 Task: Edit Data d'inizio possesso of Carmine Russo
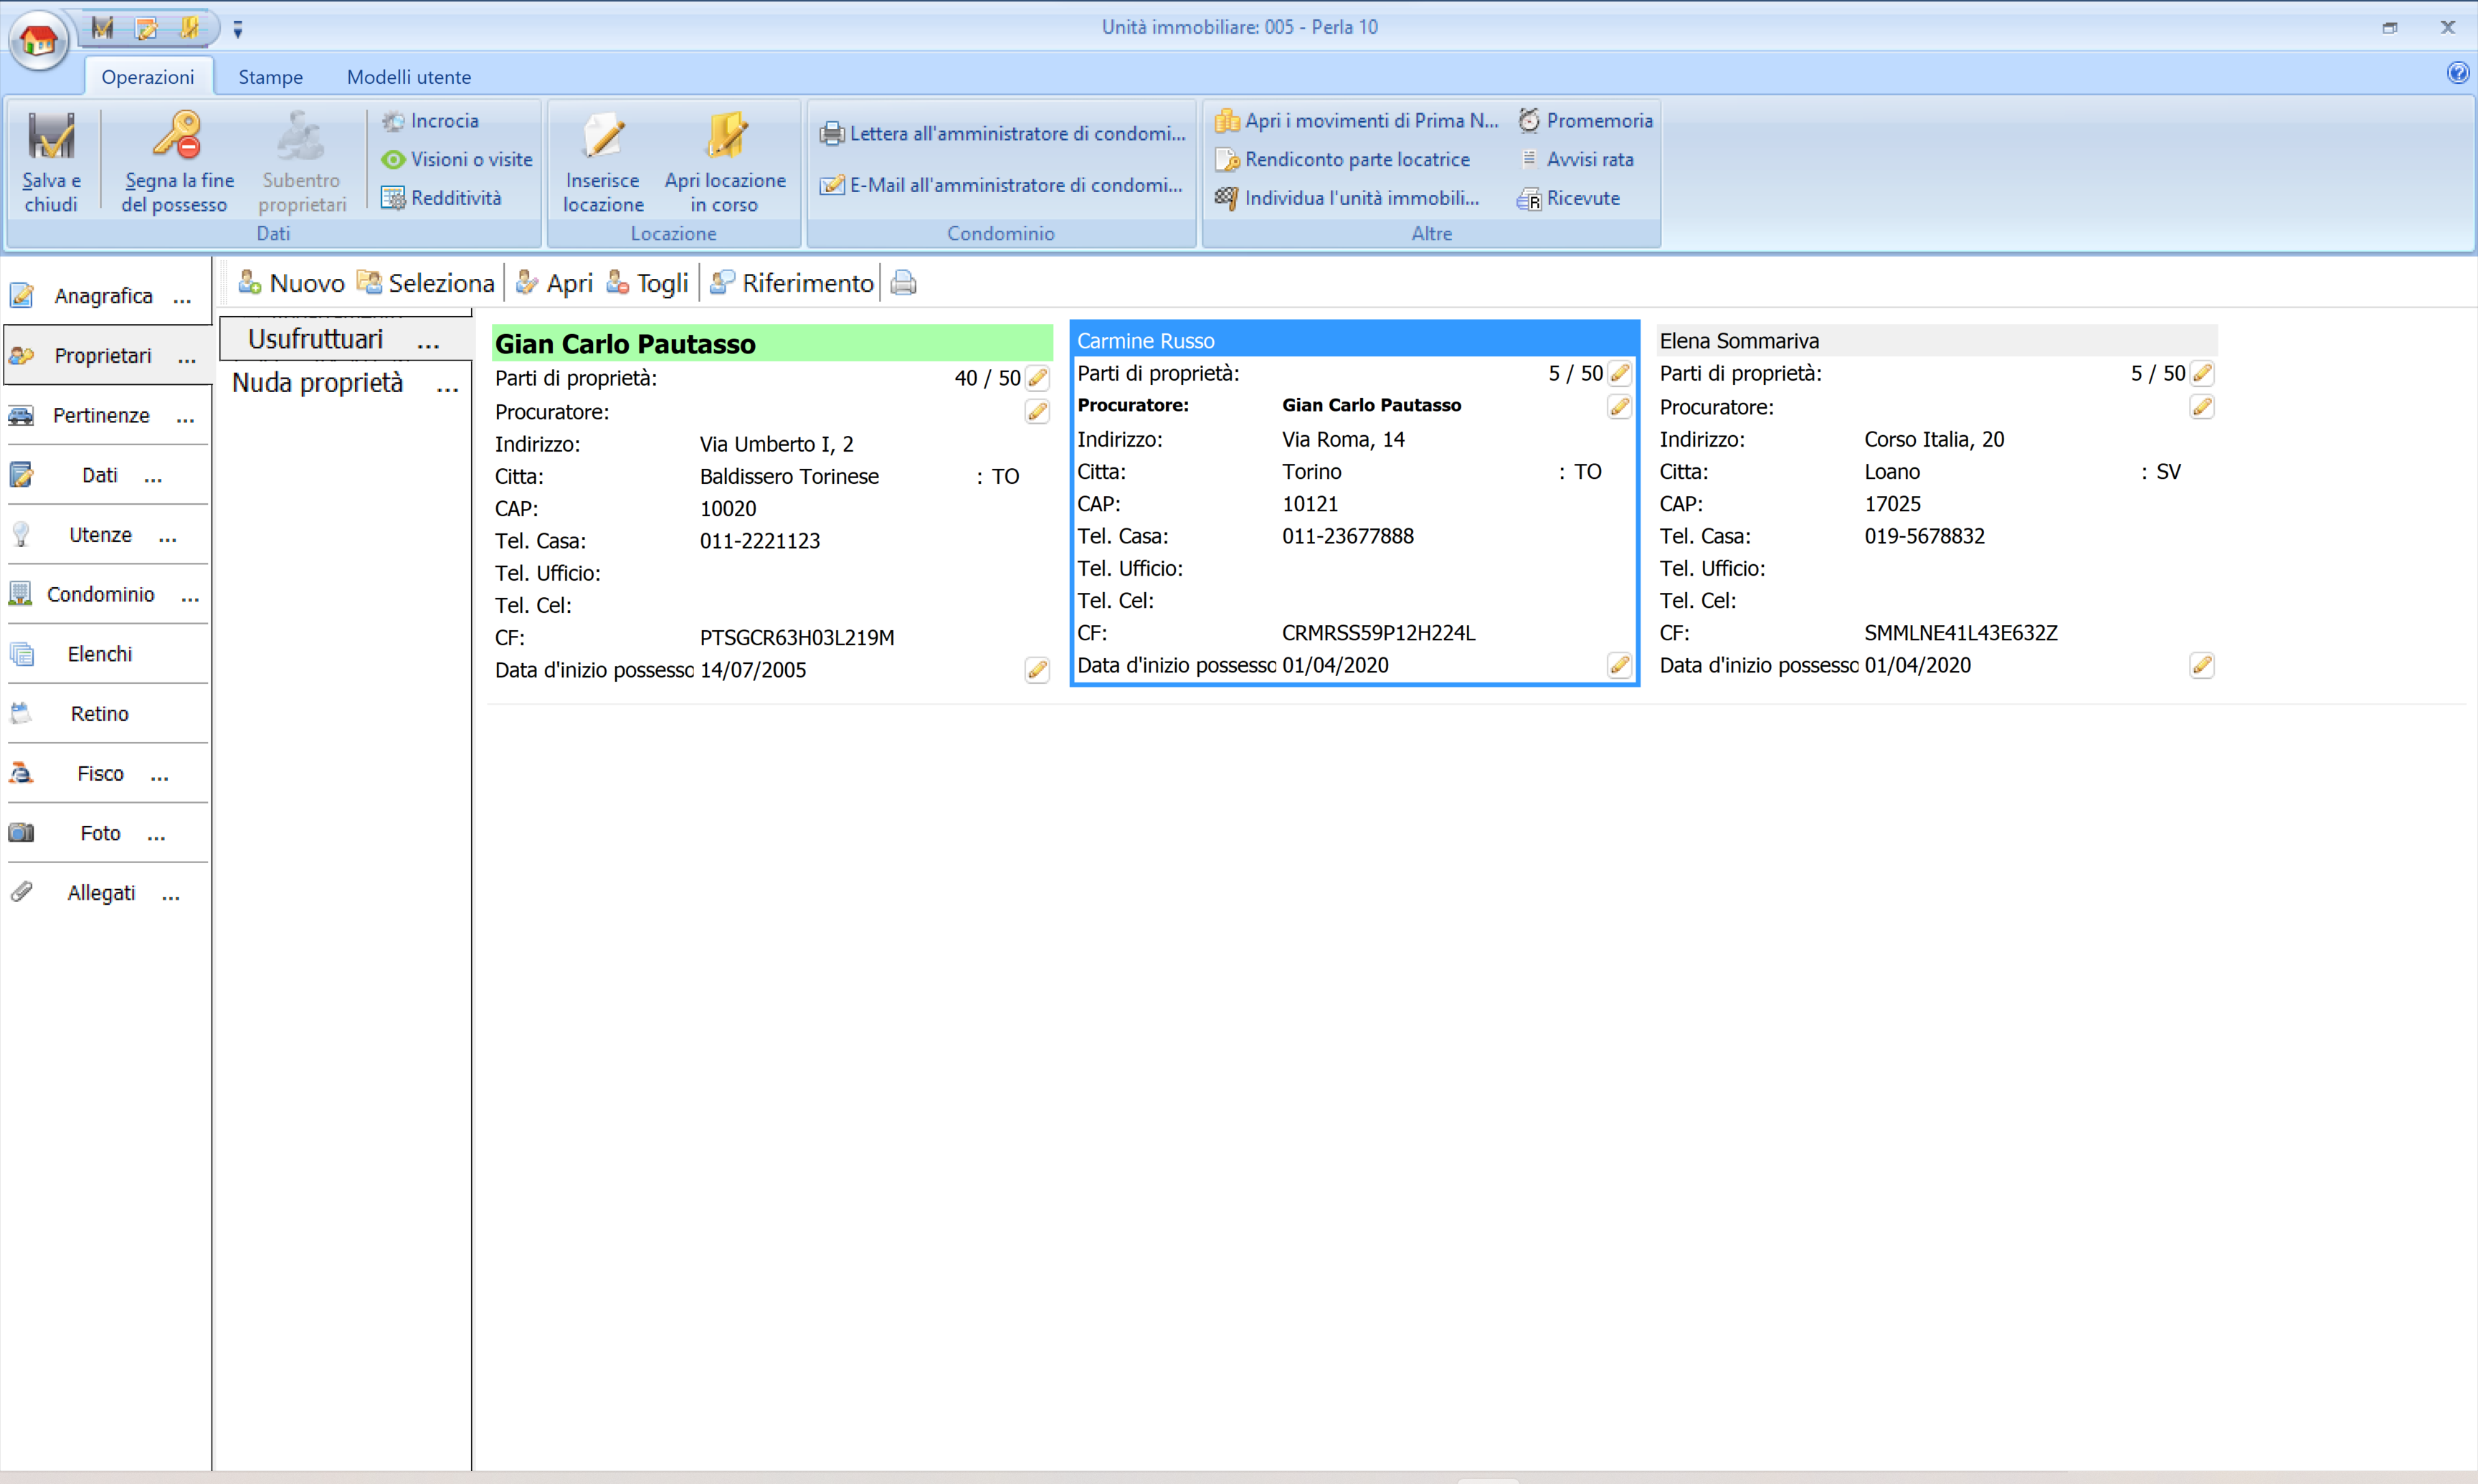pyautogui.click(x=1619, y=665)
